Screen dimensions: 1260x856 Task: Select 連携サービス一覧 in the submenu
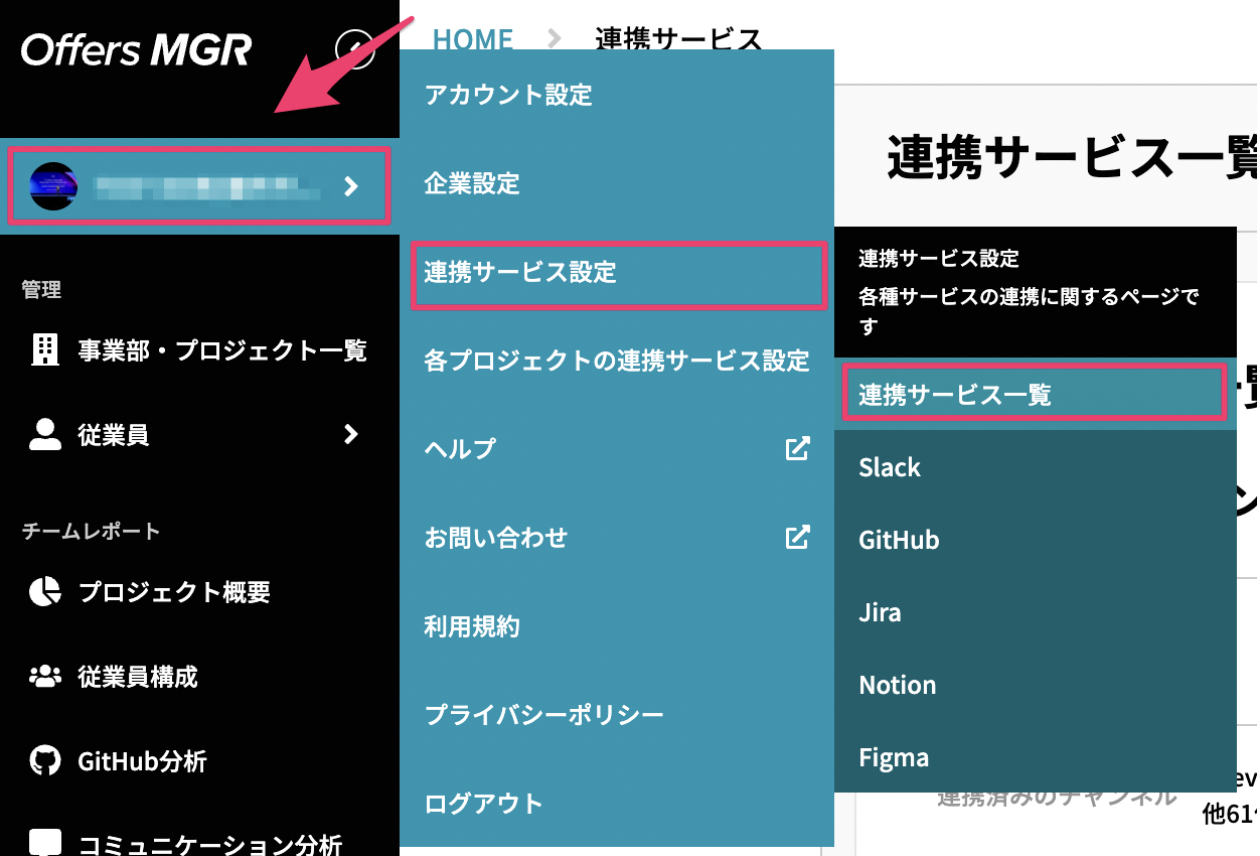(1035, 394)
